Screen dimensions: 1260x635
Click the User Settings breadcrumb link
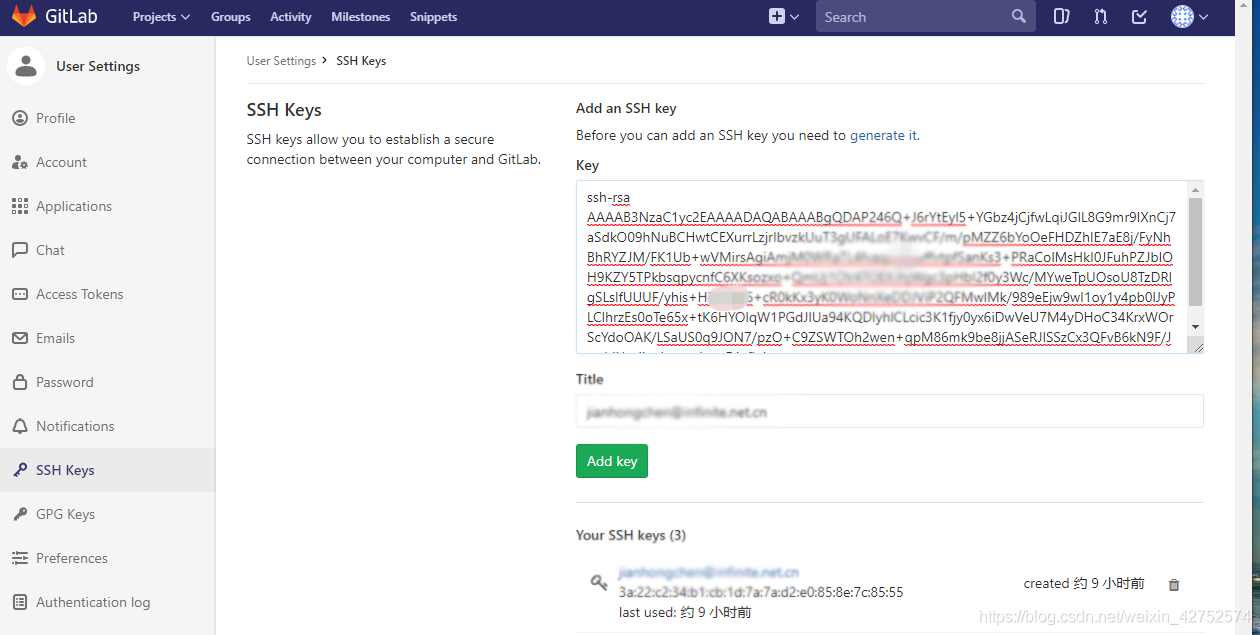281,61
